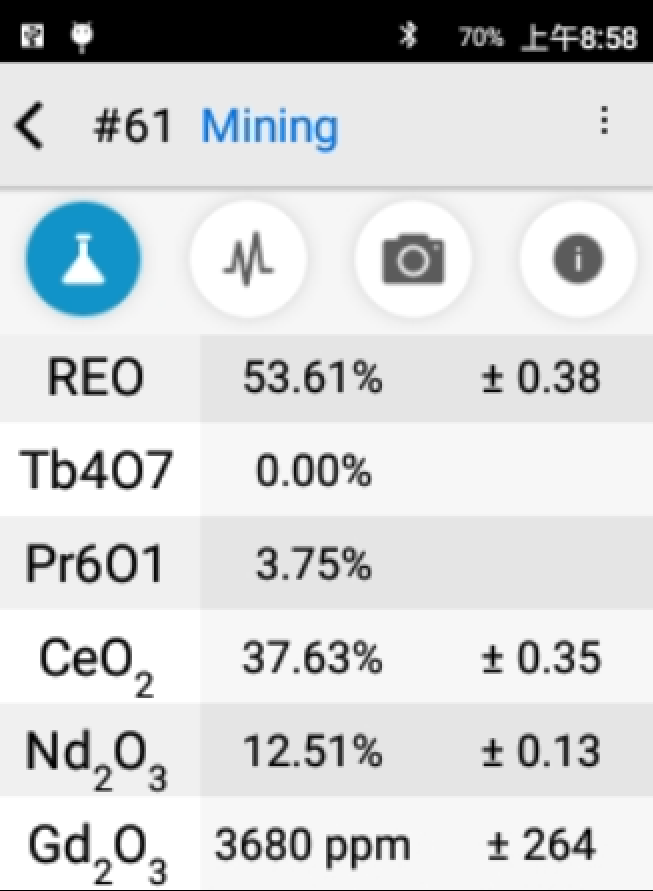Tap the battery 70% indicator
This screenshot has height=891, width=653.
481,38
